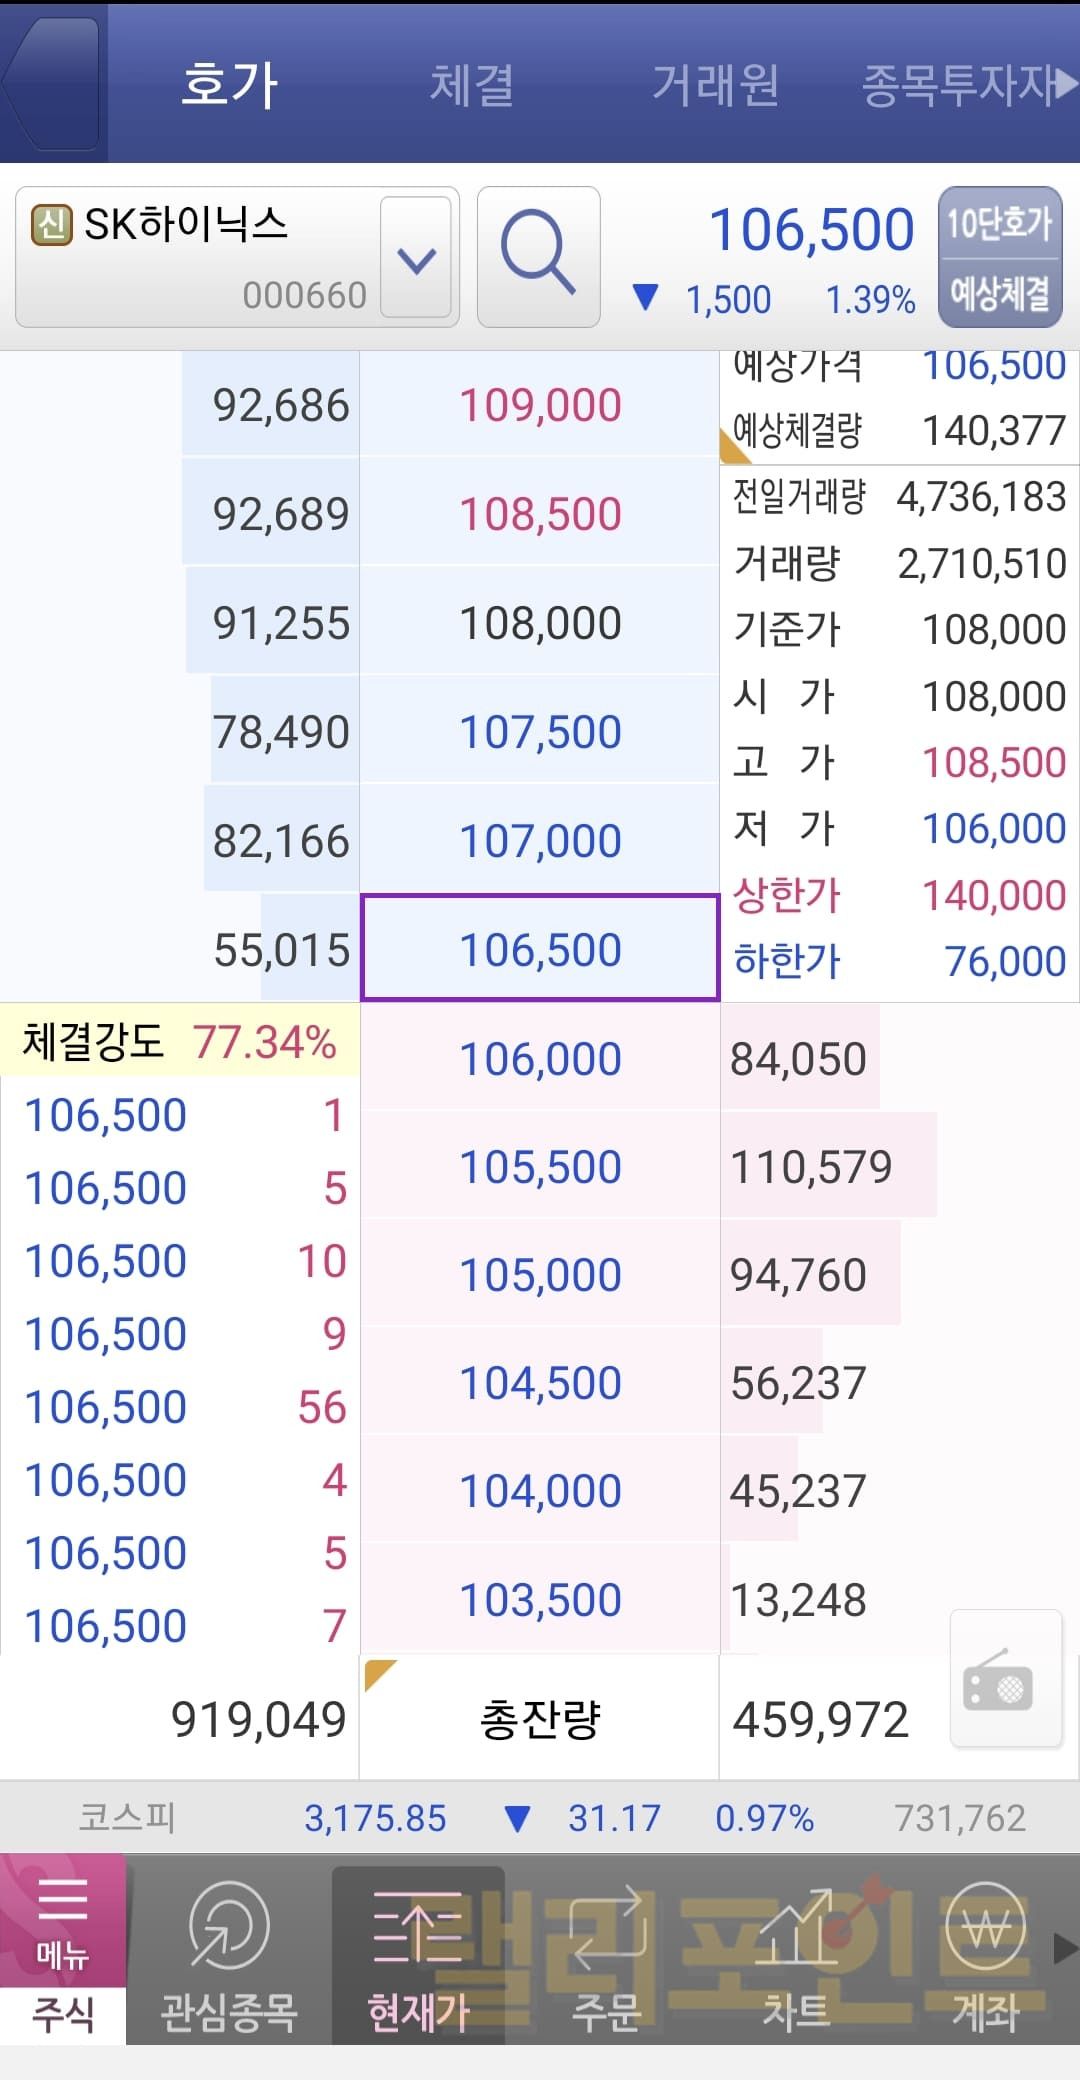Open the hamburger 메뉴 icon
Viewport: 1080px width, 2080px height.
pyautogui.click(x=62, y=1919)
